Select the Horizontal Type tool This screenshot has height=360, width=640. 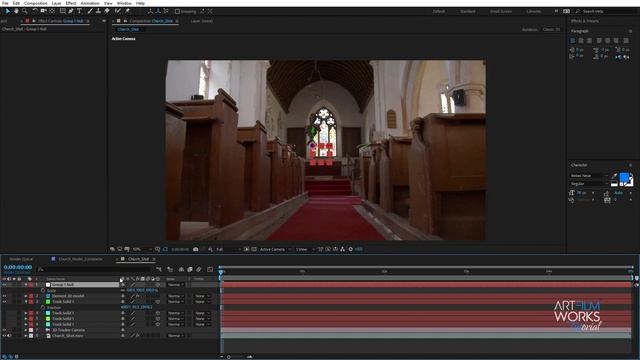(x=80, y=11)
